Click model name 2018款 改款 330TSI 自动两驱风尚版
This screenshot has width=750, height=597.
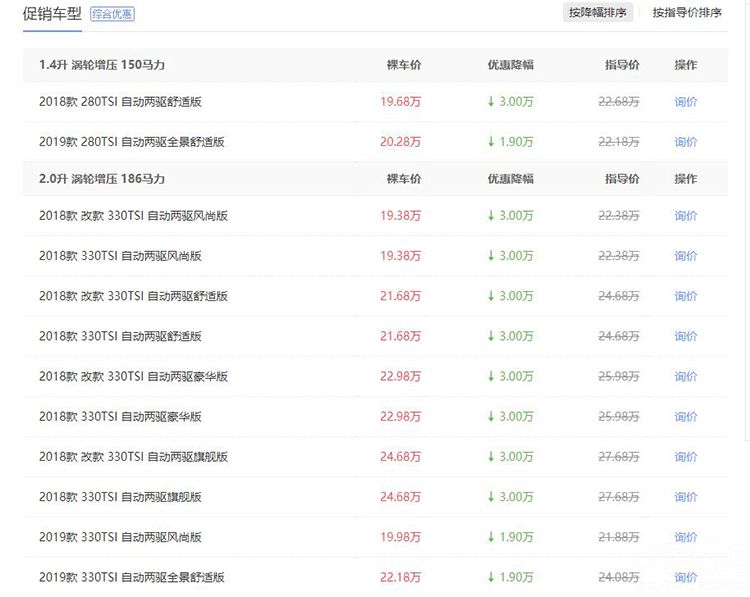point(133,216)
